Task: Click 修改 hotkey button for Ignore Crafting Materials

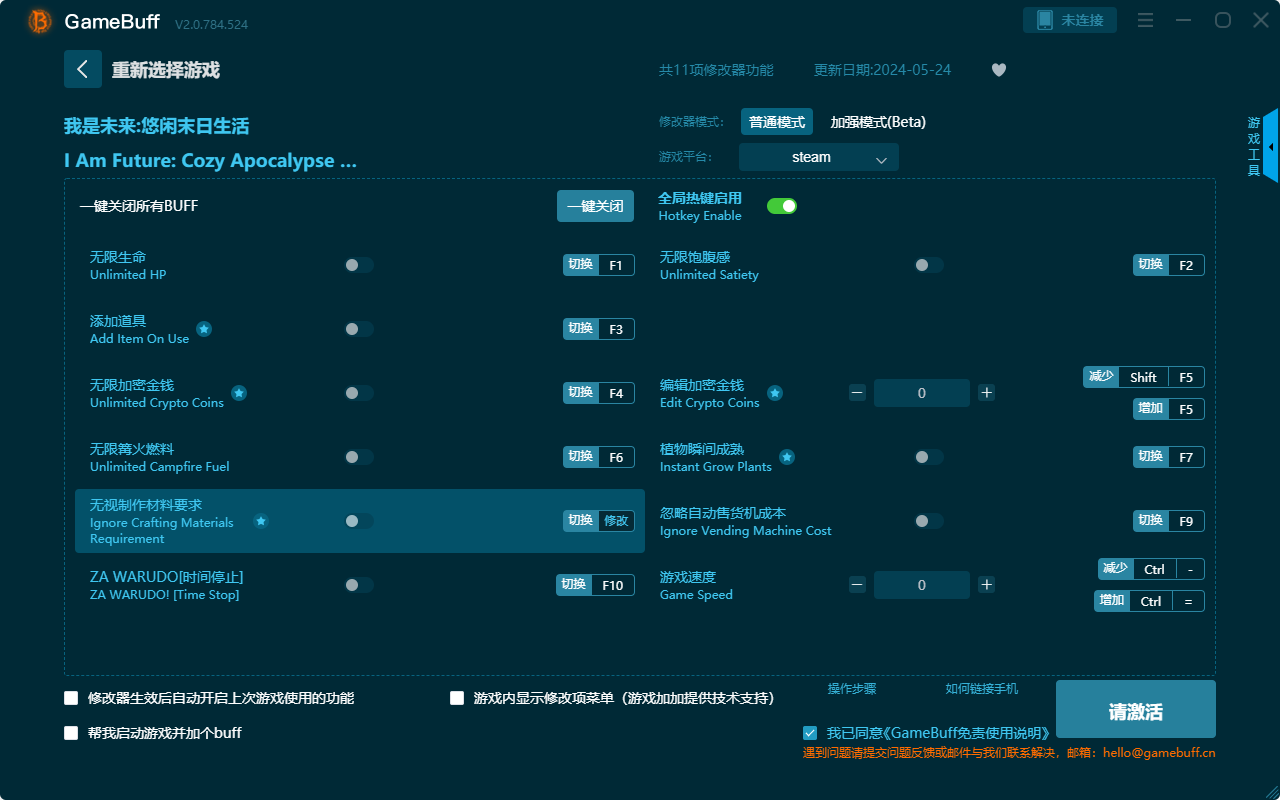Action: (599, 521)
